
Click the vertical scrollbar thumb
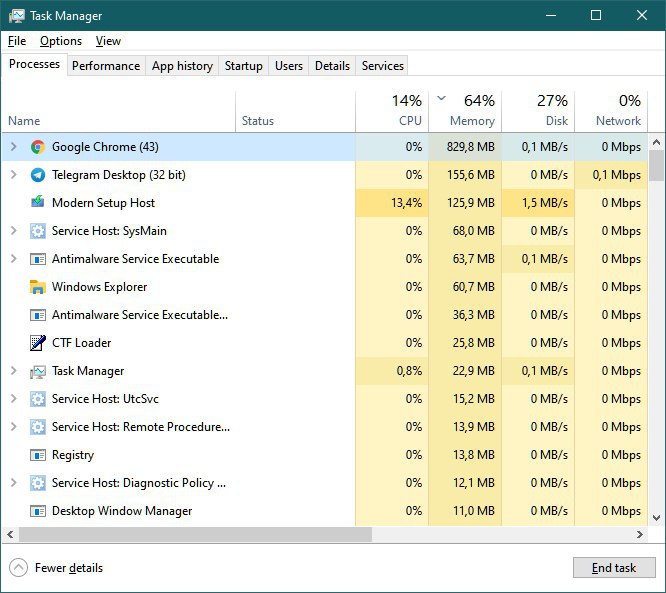point(657,166)
